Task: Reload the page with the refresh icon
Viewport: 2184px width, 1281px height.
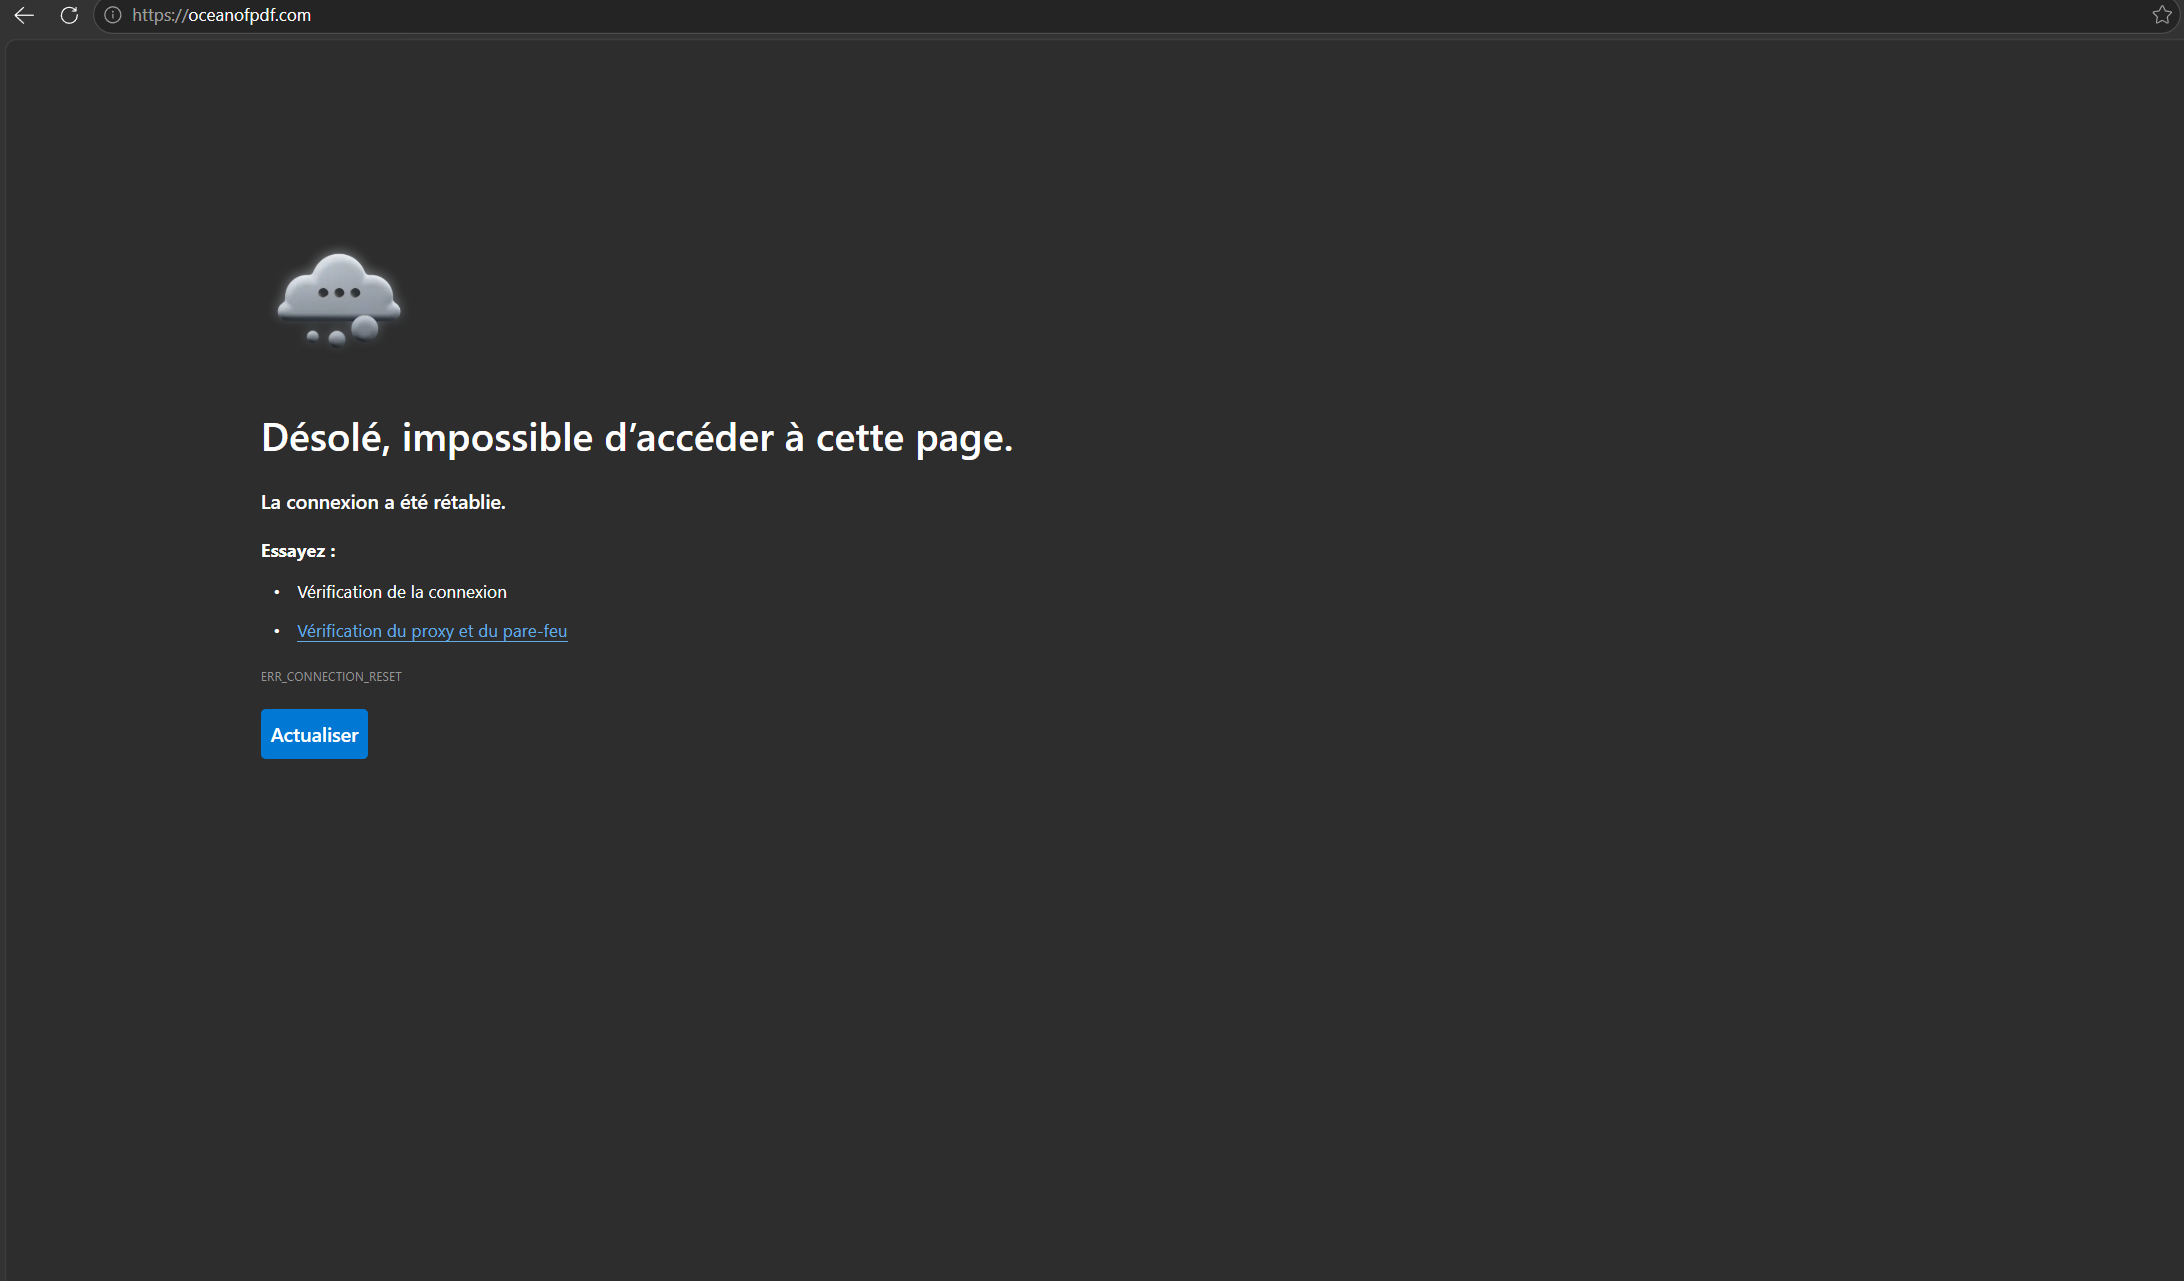Action: click(69, 15)
